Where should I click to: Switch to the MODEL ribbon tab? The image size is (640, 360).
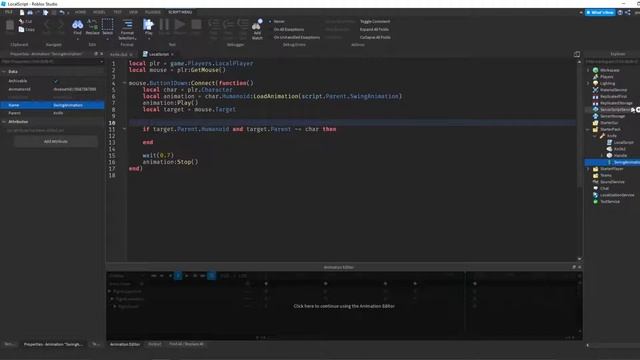pos(99,12)
